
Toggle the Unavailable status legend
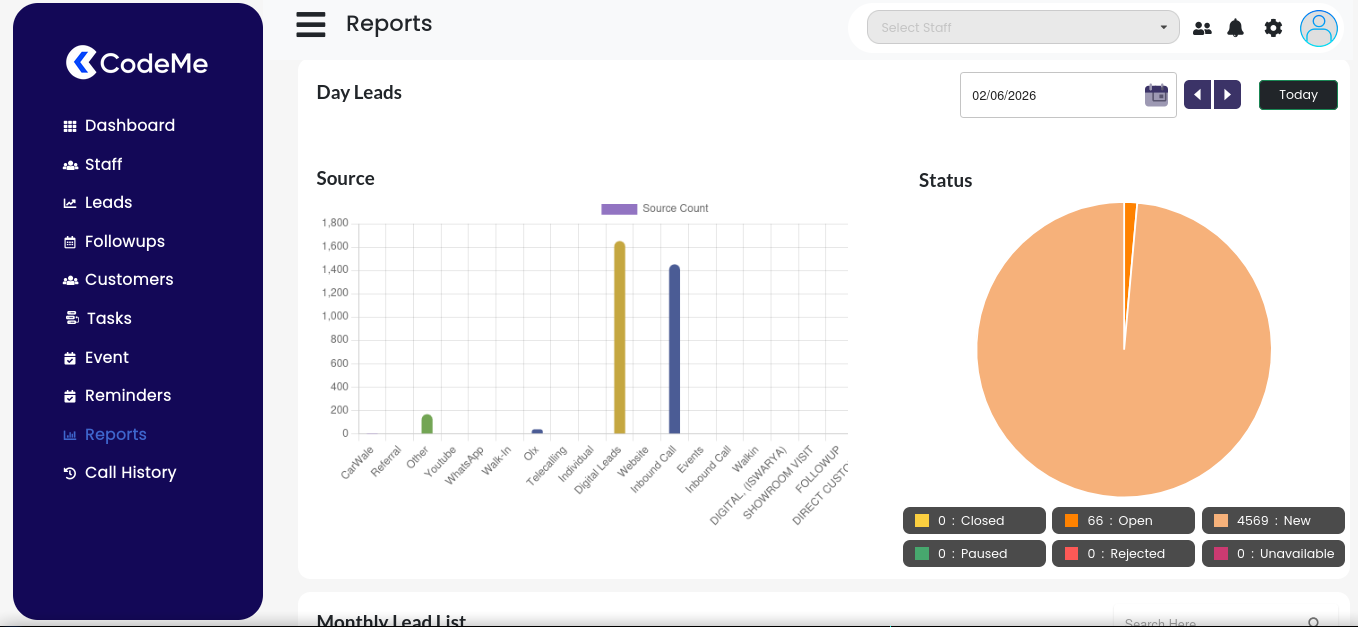coord(1273,553)
